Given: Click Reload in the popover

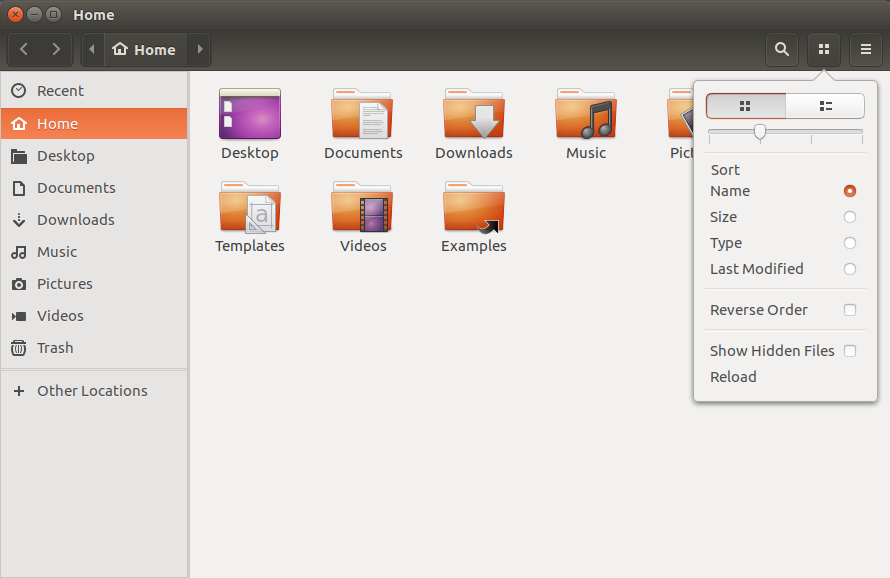Looking at the screenshot, I should (733, 377).
